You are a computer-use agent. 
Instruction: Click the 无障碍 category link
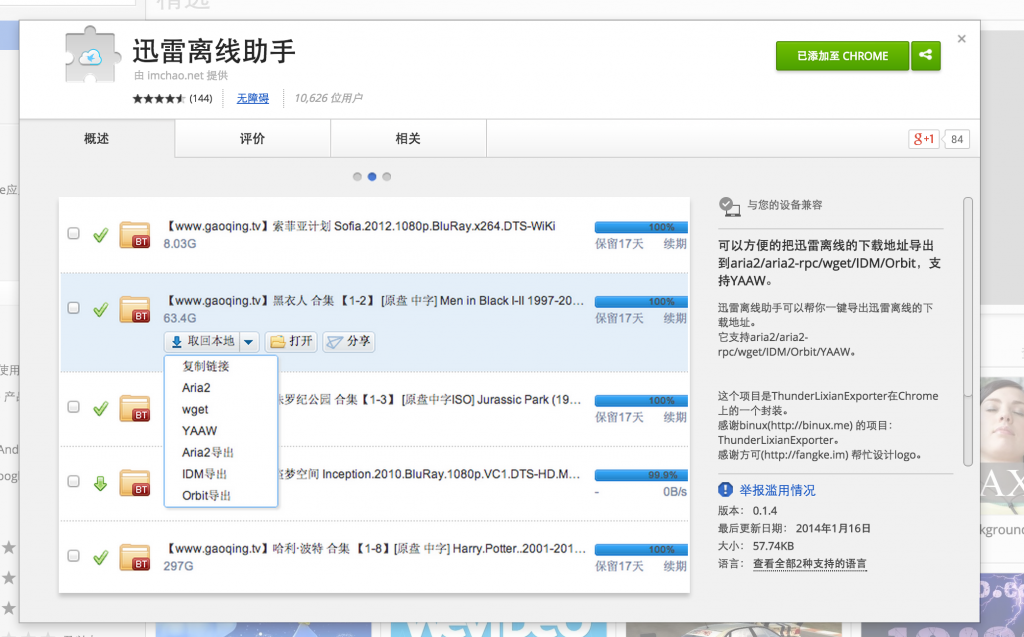253,98
